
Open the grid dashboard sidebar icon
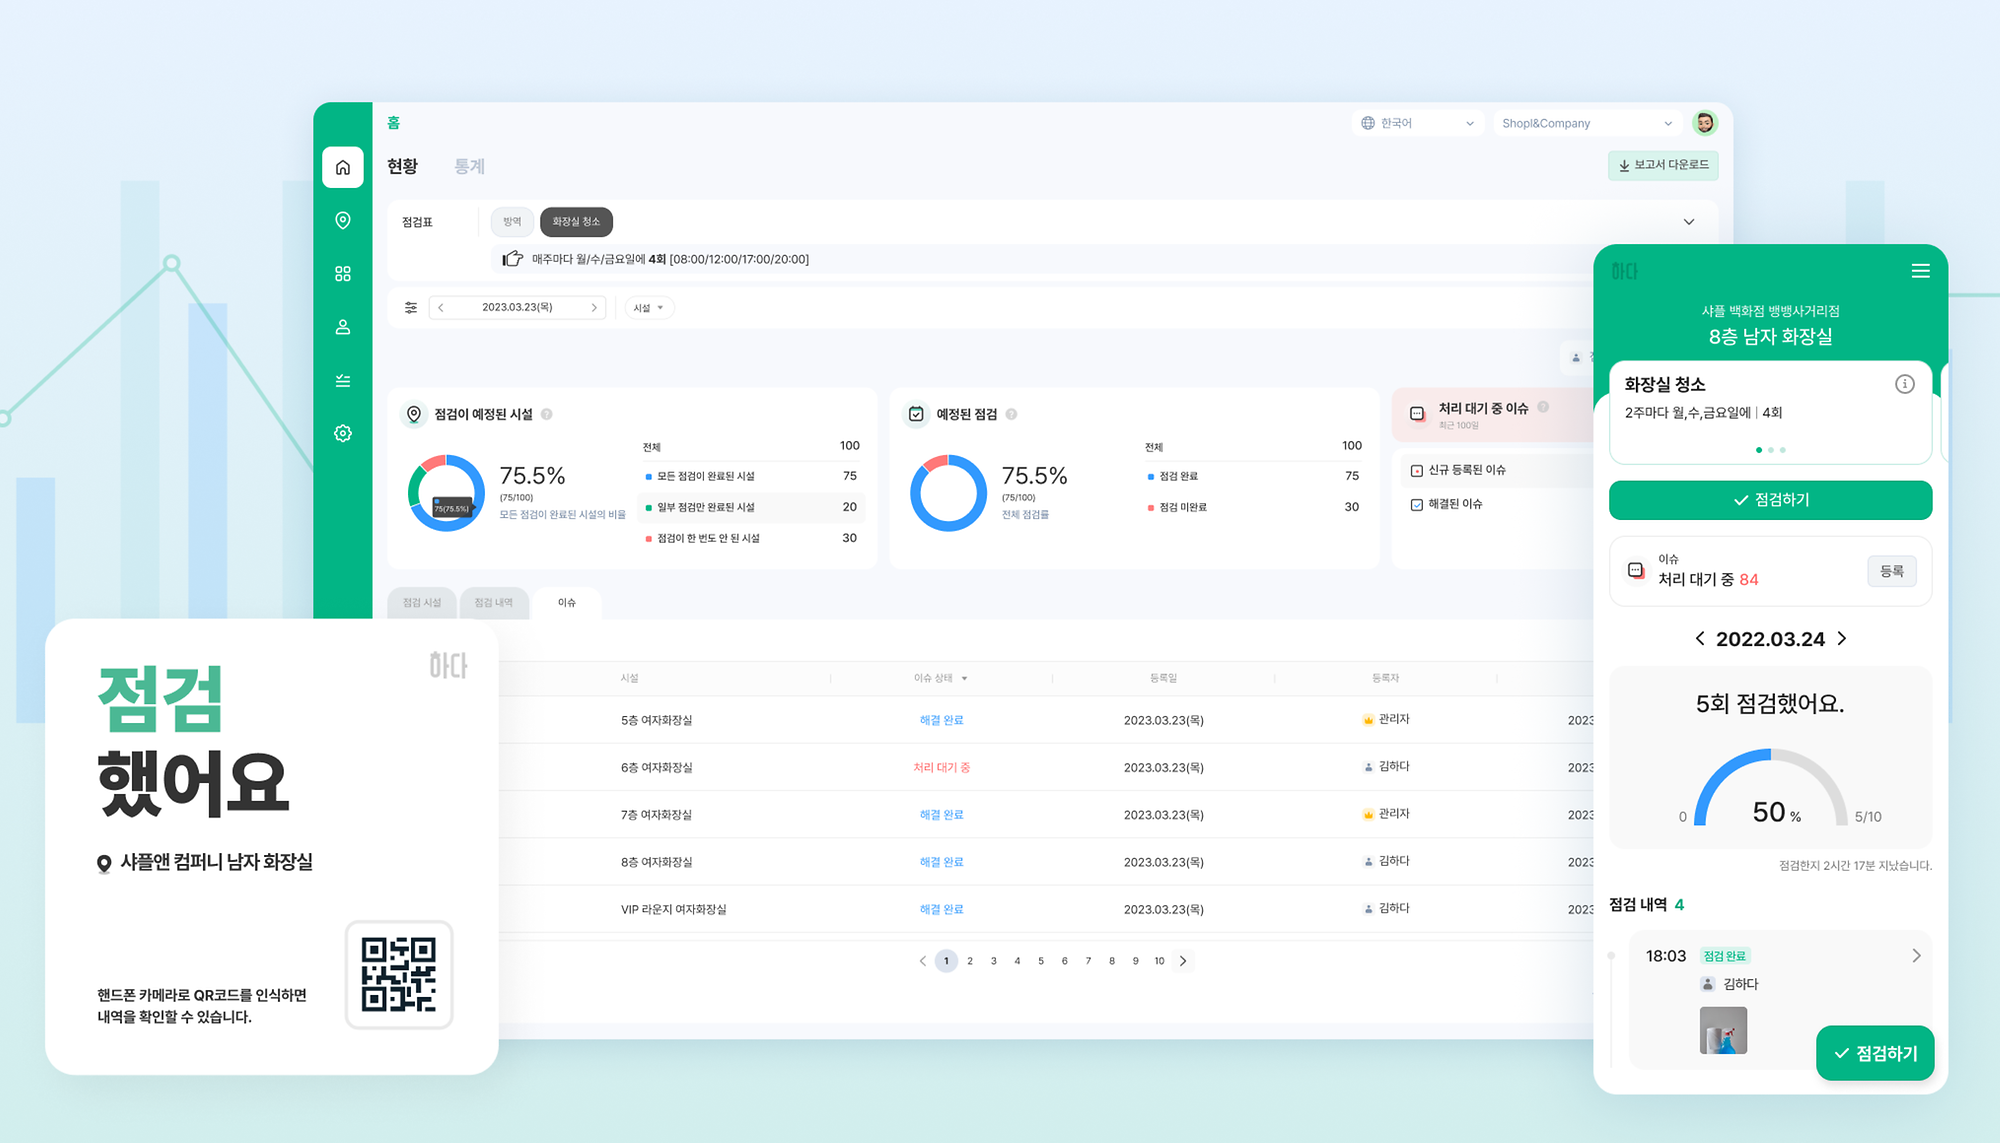[342, 273]
